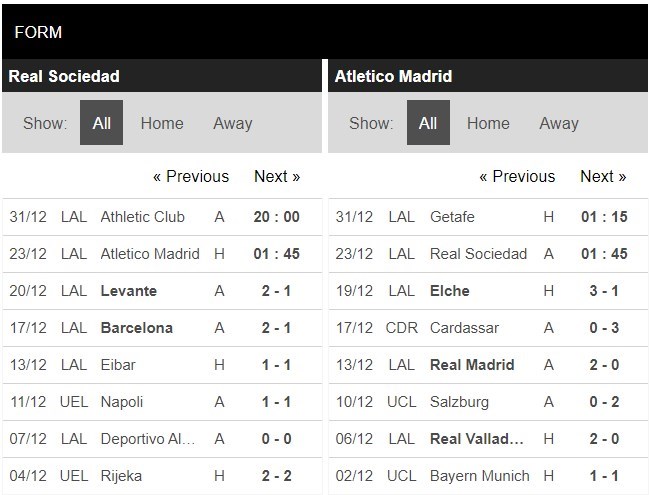This screenshot has width=649, height=495.
Task: Open the Levante match opponent link
Action: (x=129, y=290)
